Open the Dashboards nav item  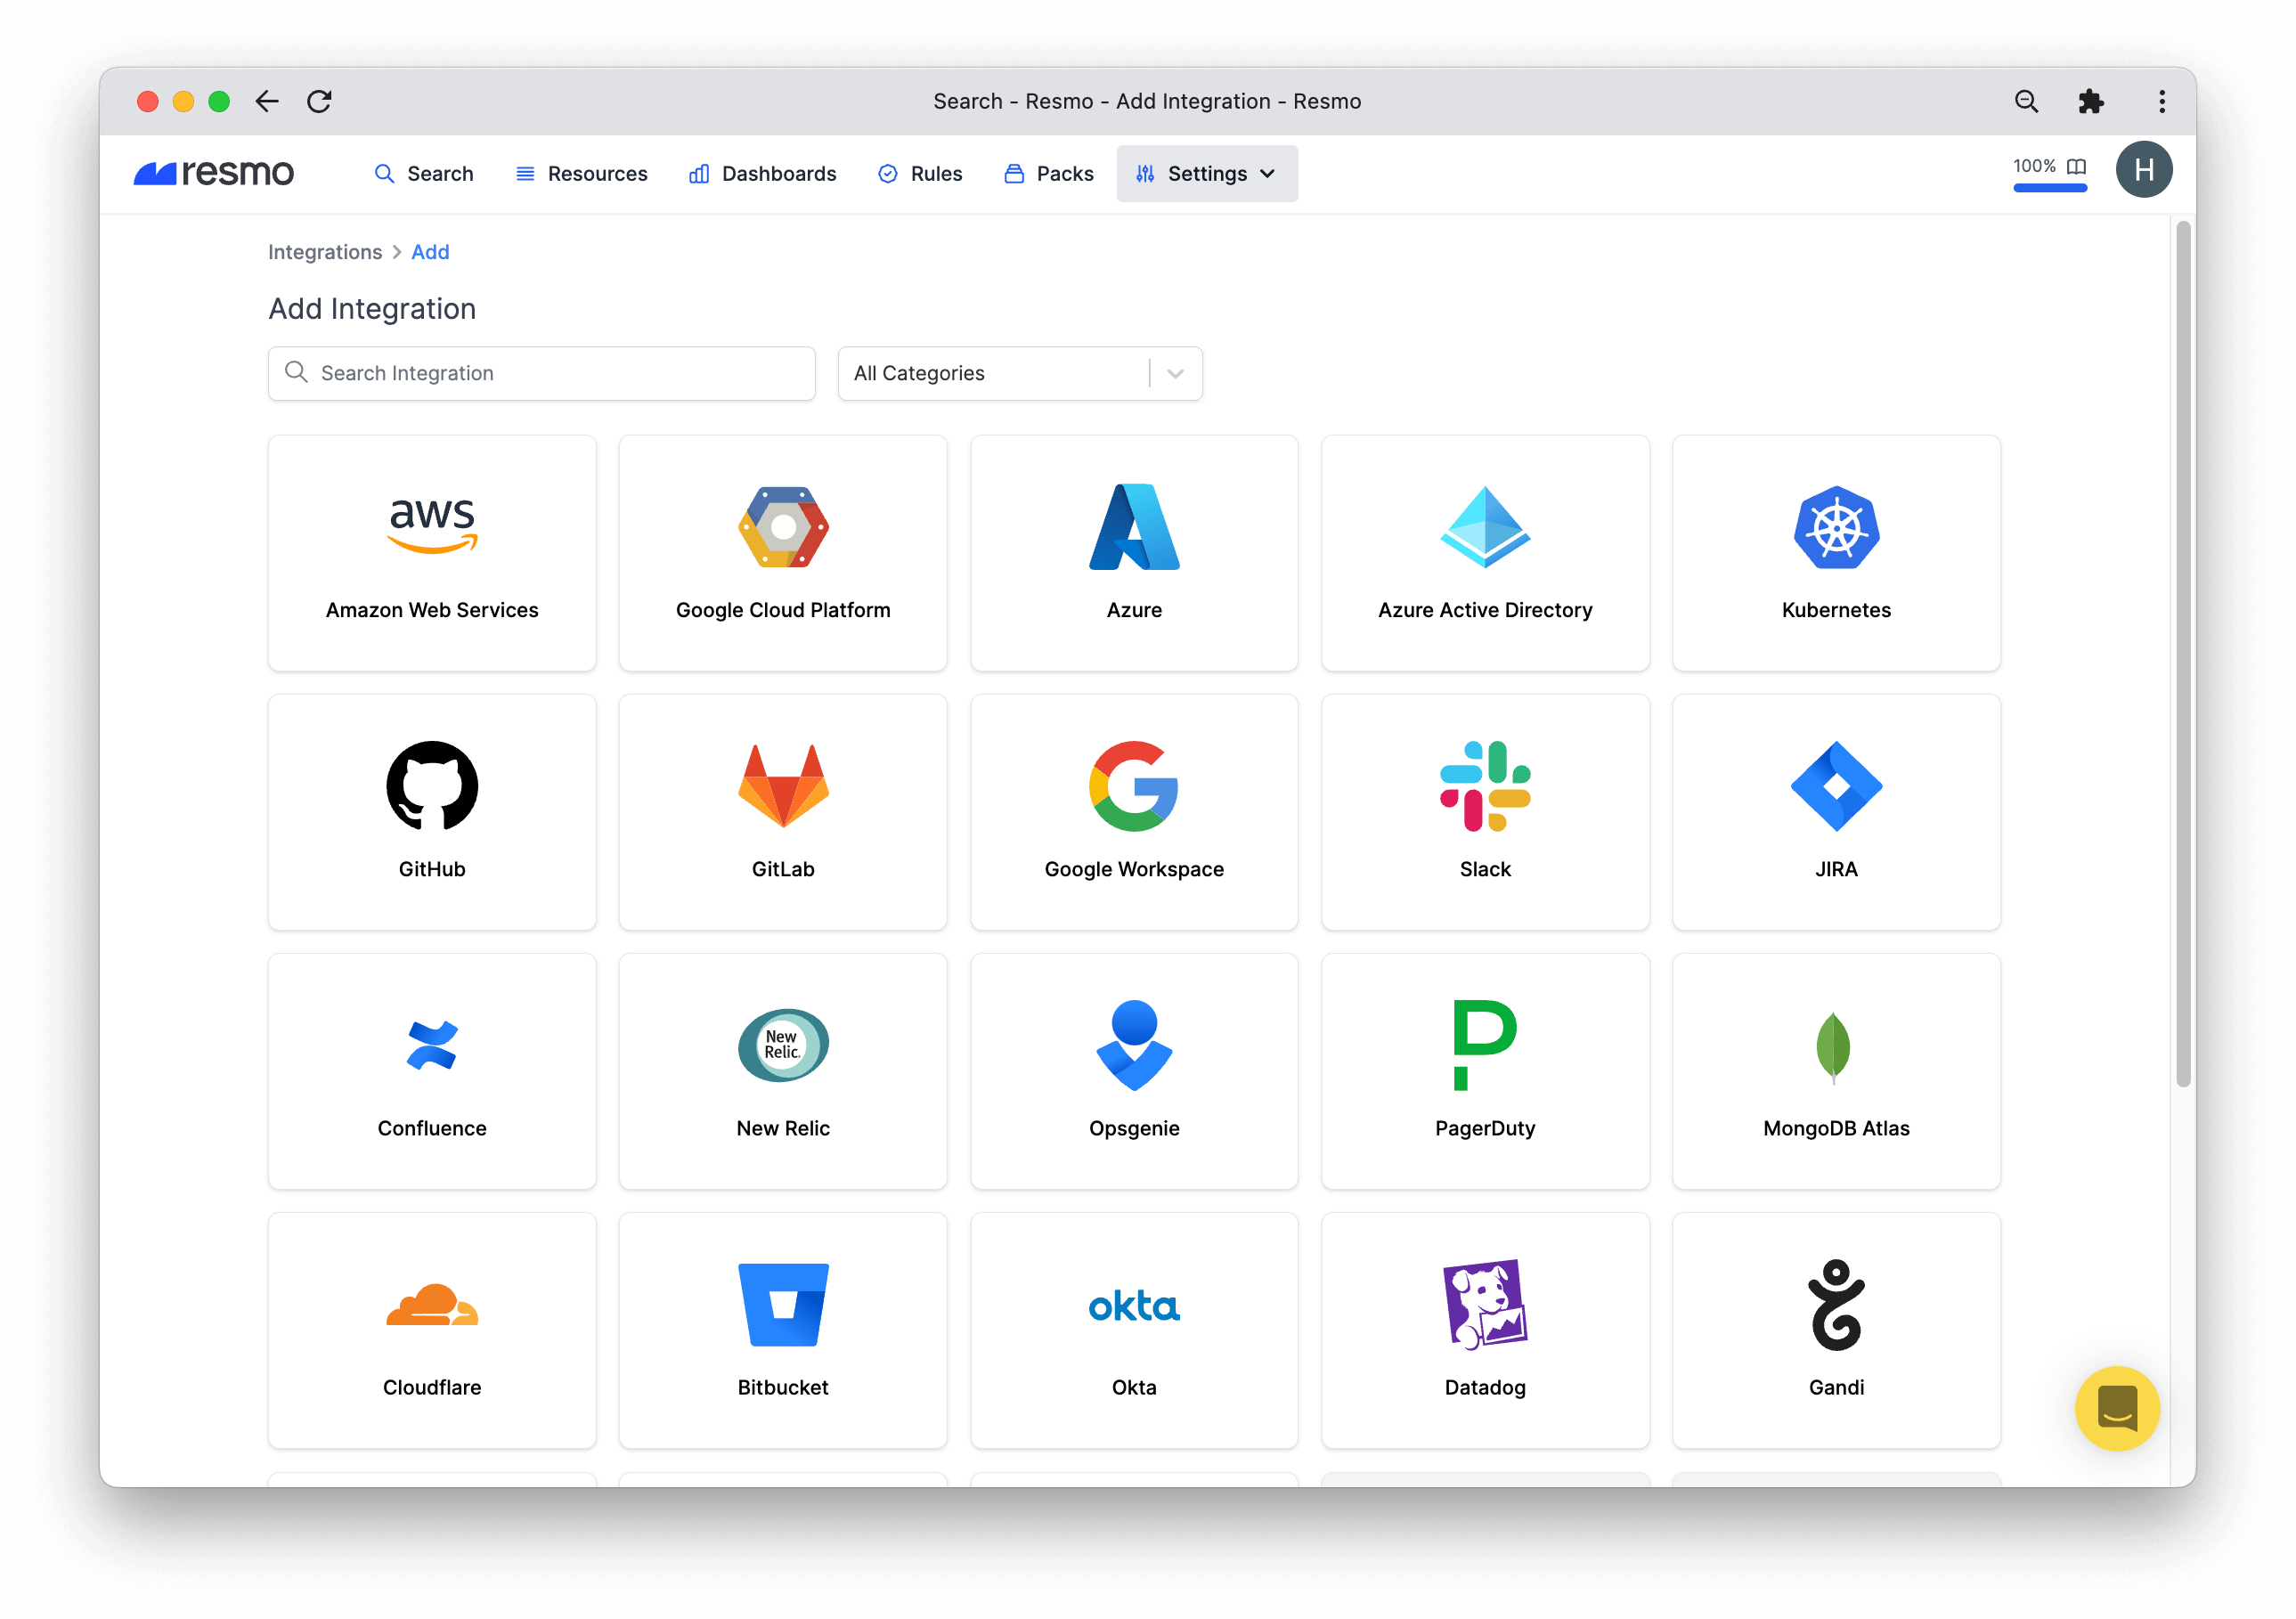tap(762, 173)
